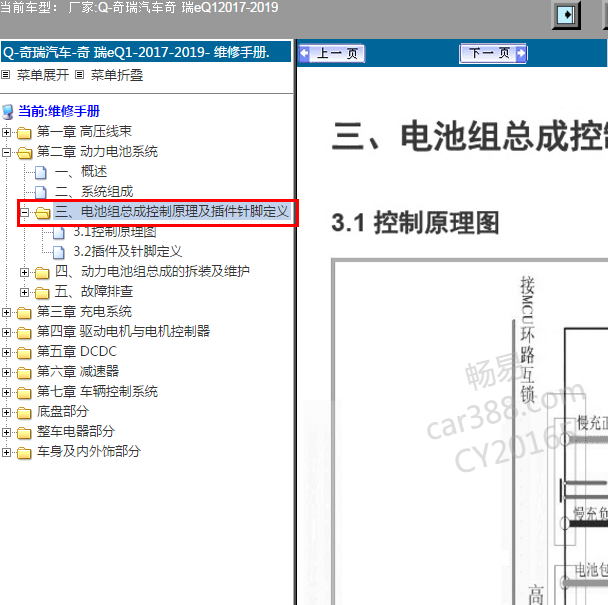Click folder icon of 第七章 车辆控制系统
Screen dimensions: 608x605
[x=24, y=393]
